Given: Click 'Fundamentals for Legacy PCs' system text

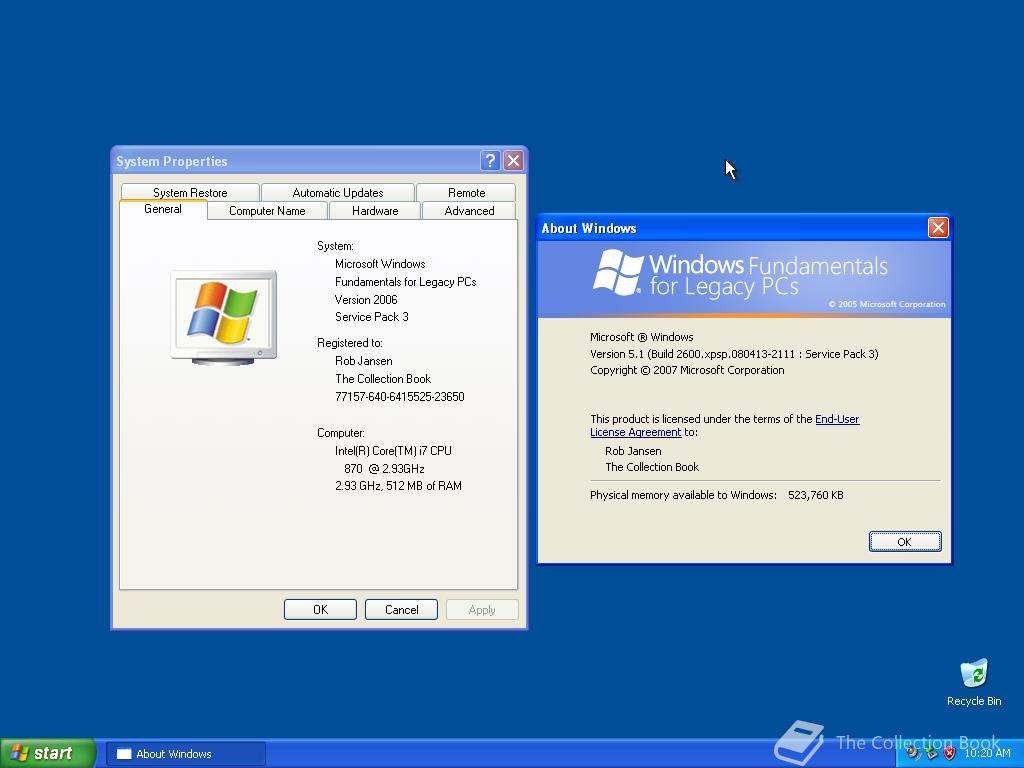Looking at the screenshot, I should click(406, 281).
